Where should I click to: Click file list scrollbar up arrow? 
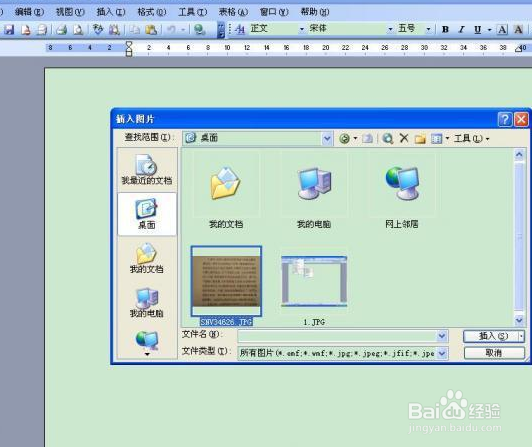click(519, 155)
